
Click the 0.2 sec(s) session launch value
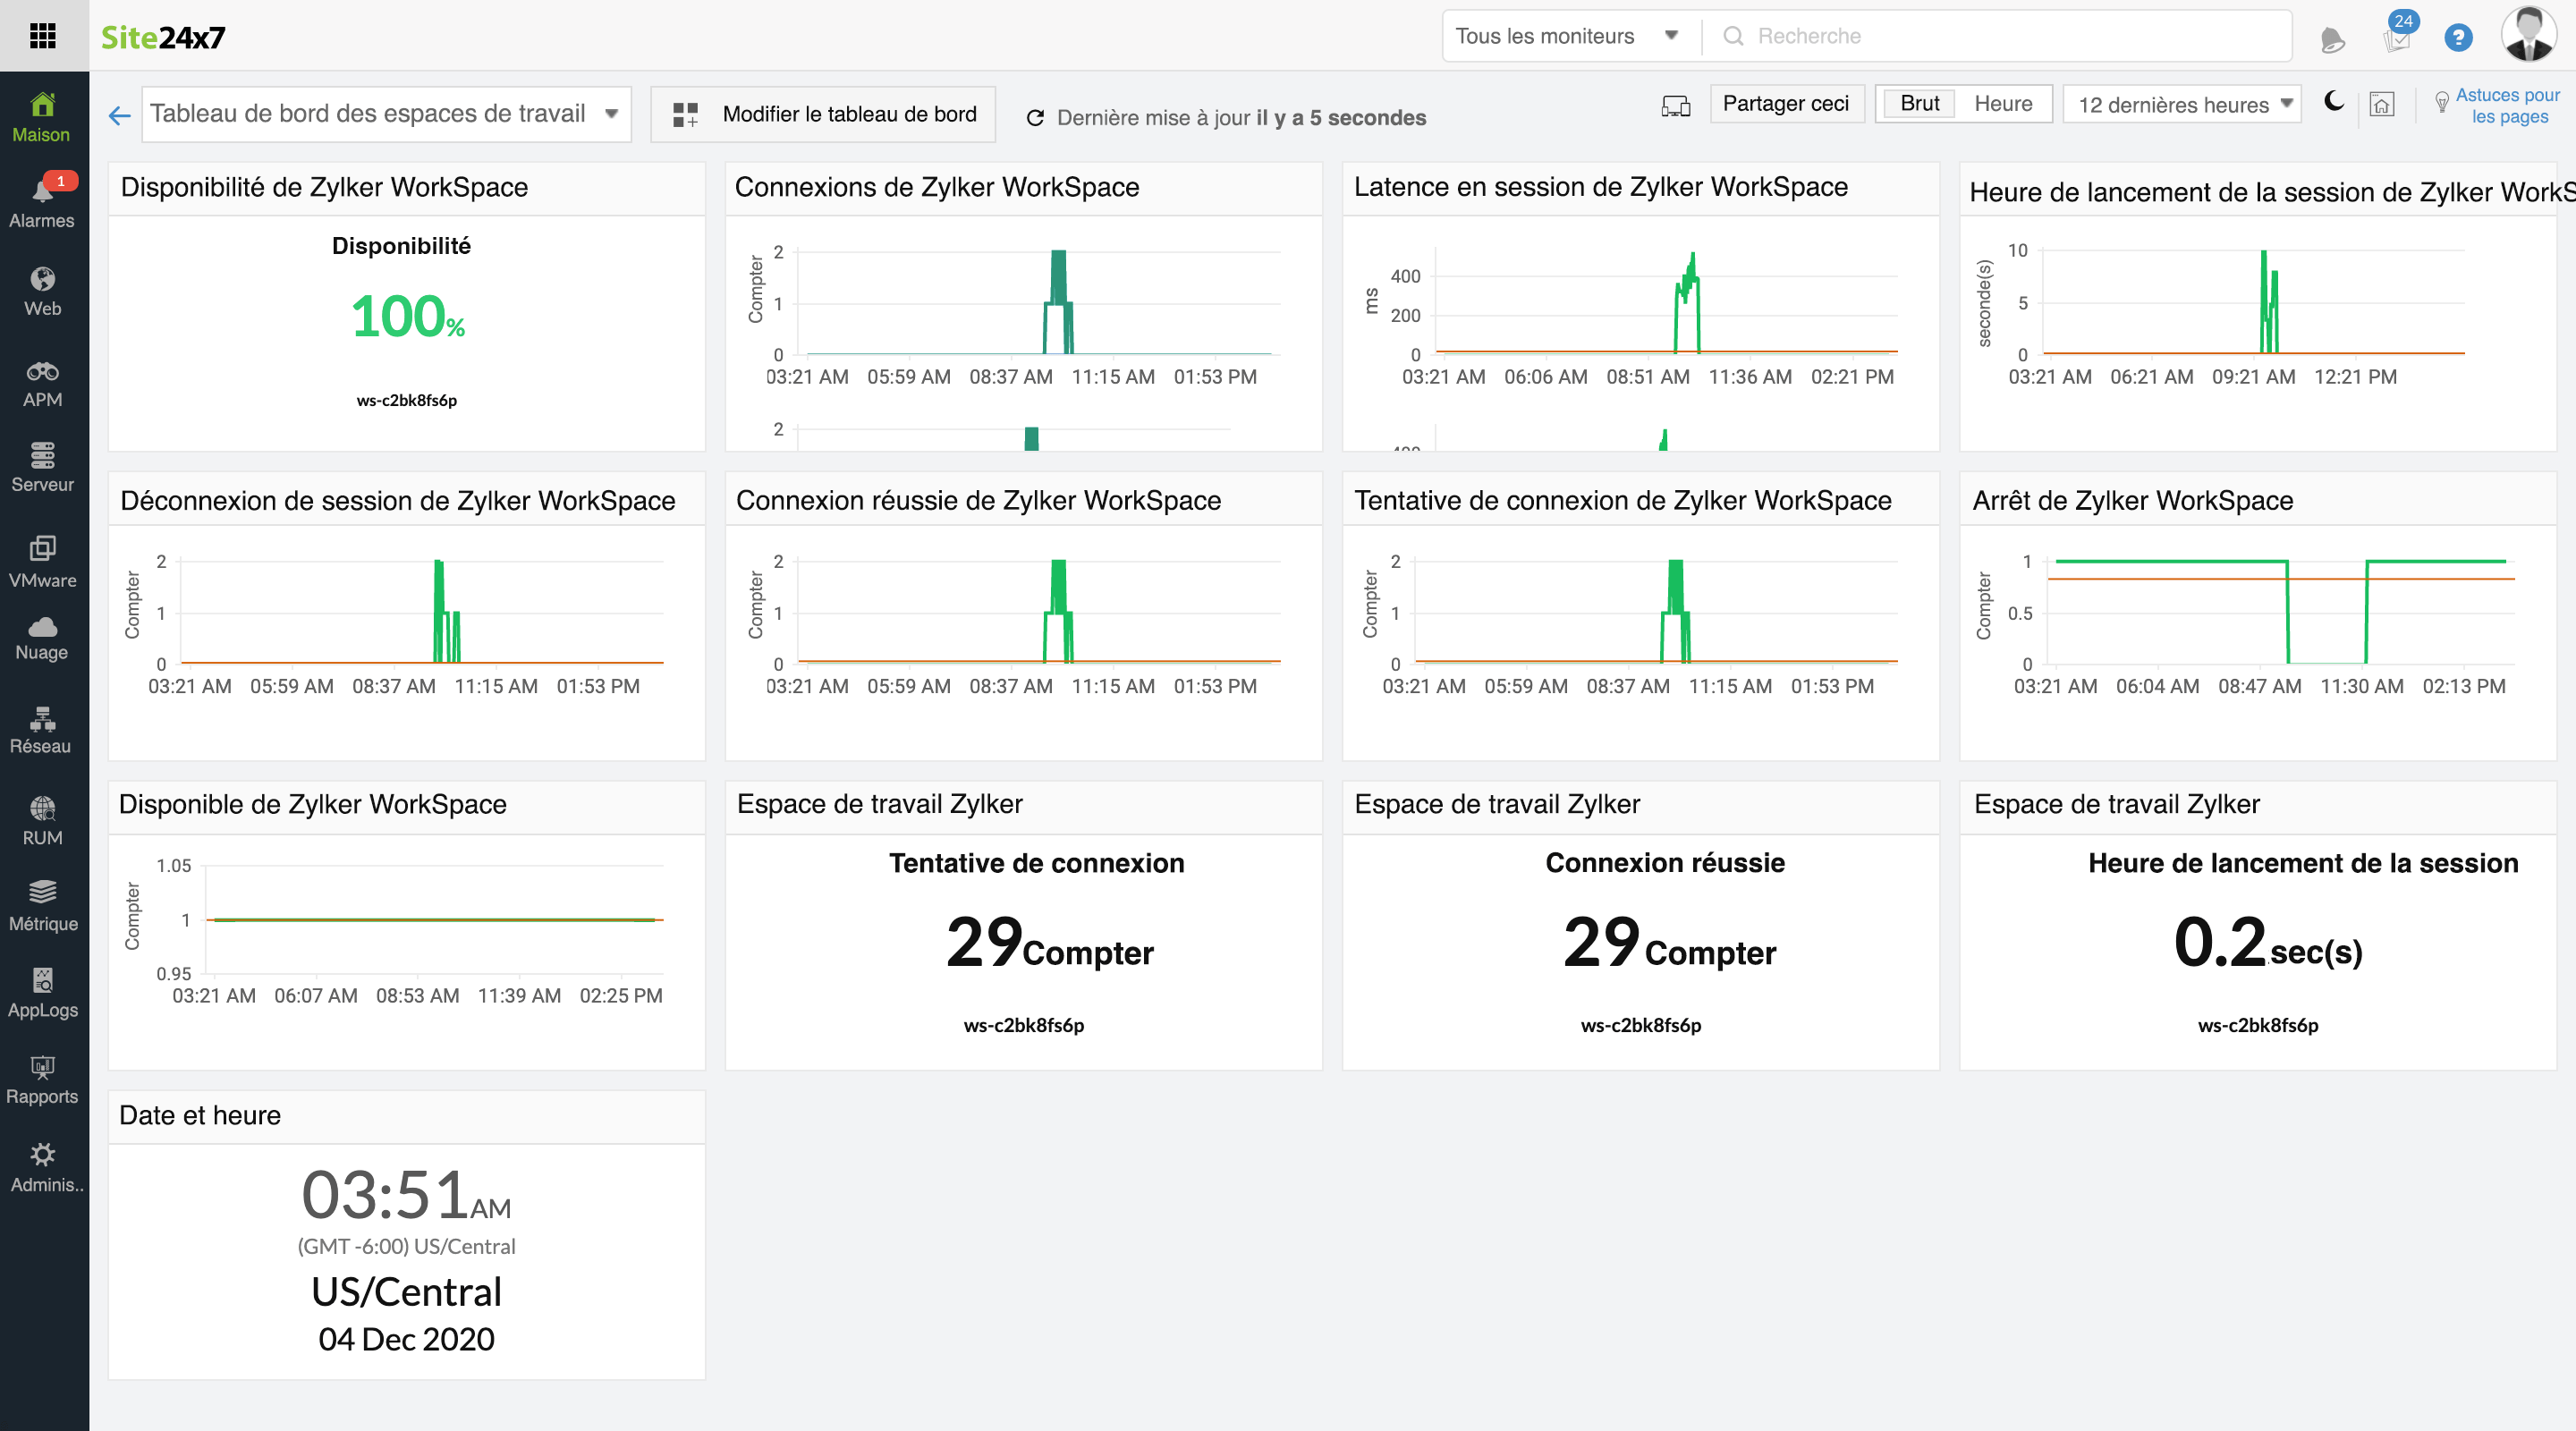click(2268, 943)
